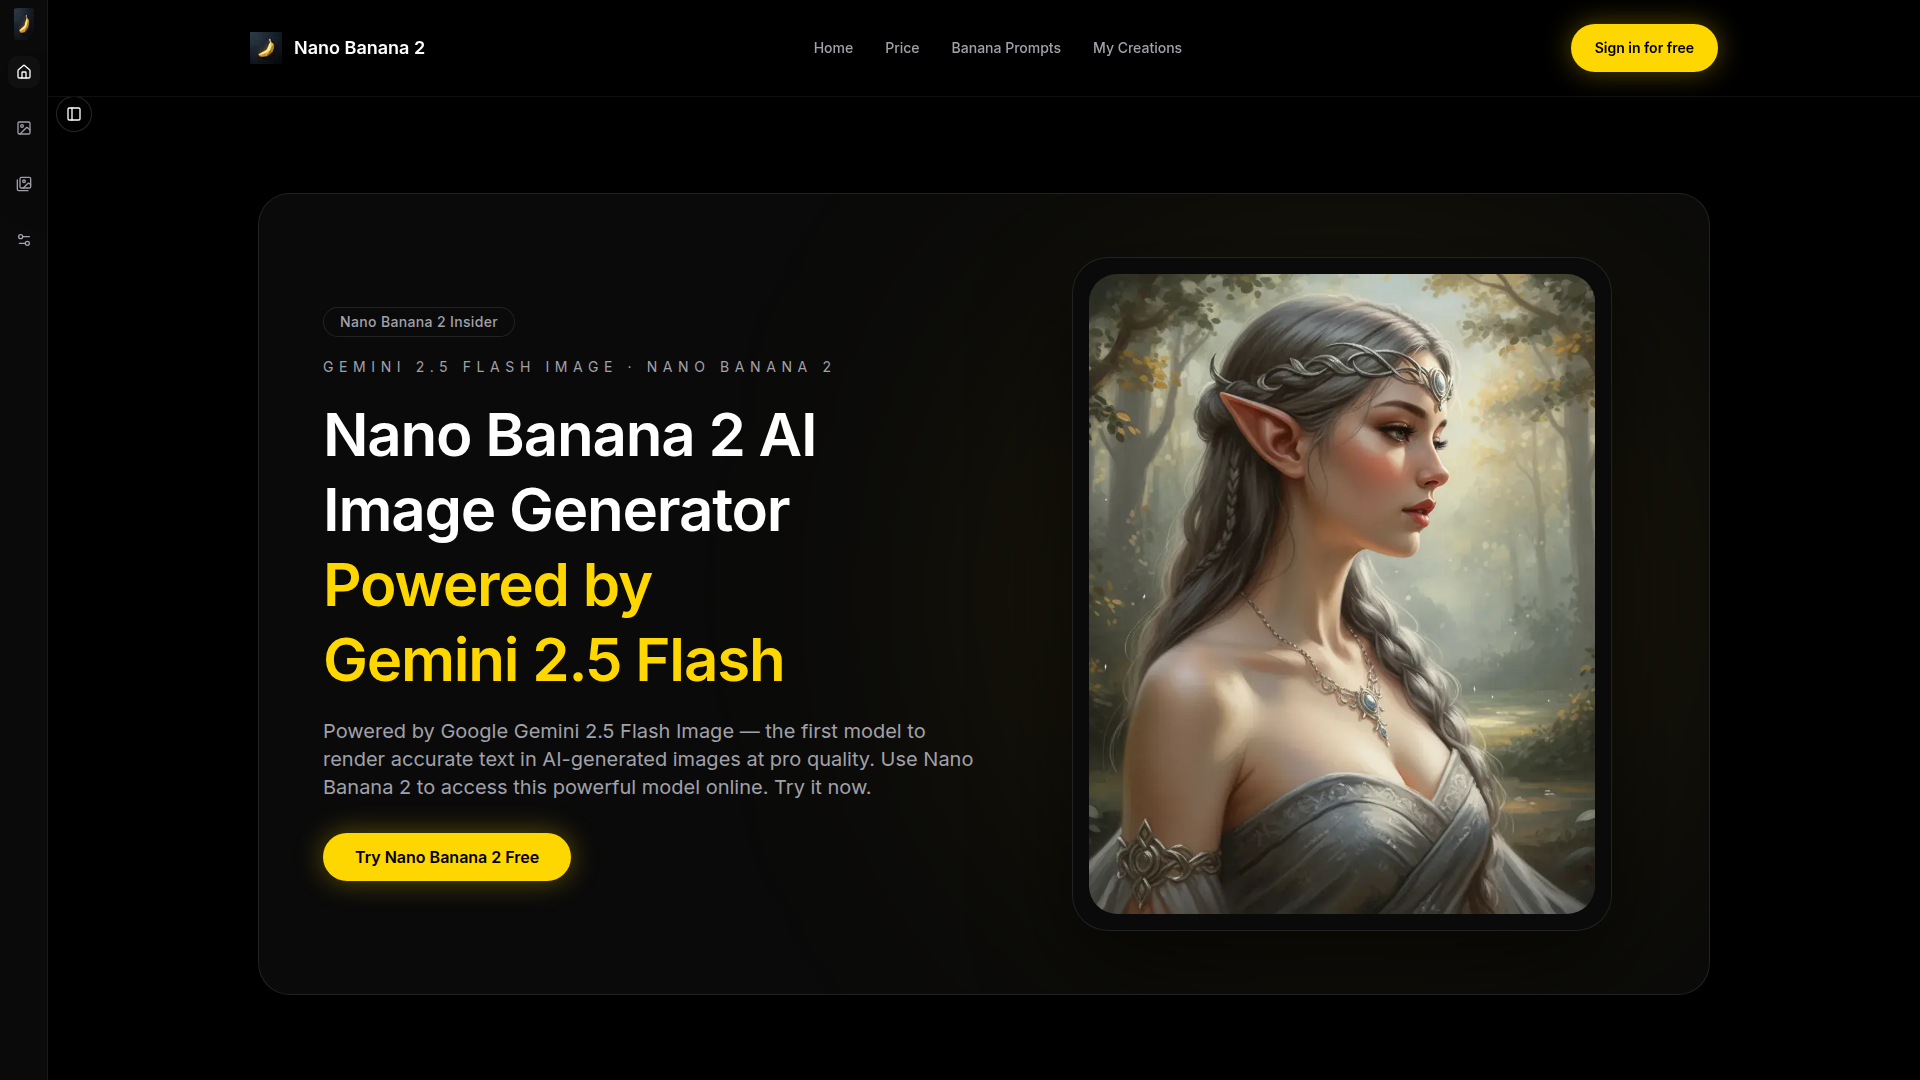The image size is (1920, 1080).
Task: Open the Price page link
Action: [x=902, y=48]
